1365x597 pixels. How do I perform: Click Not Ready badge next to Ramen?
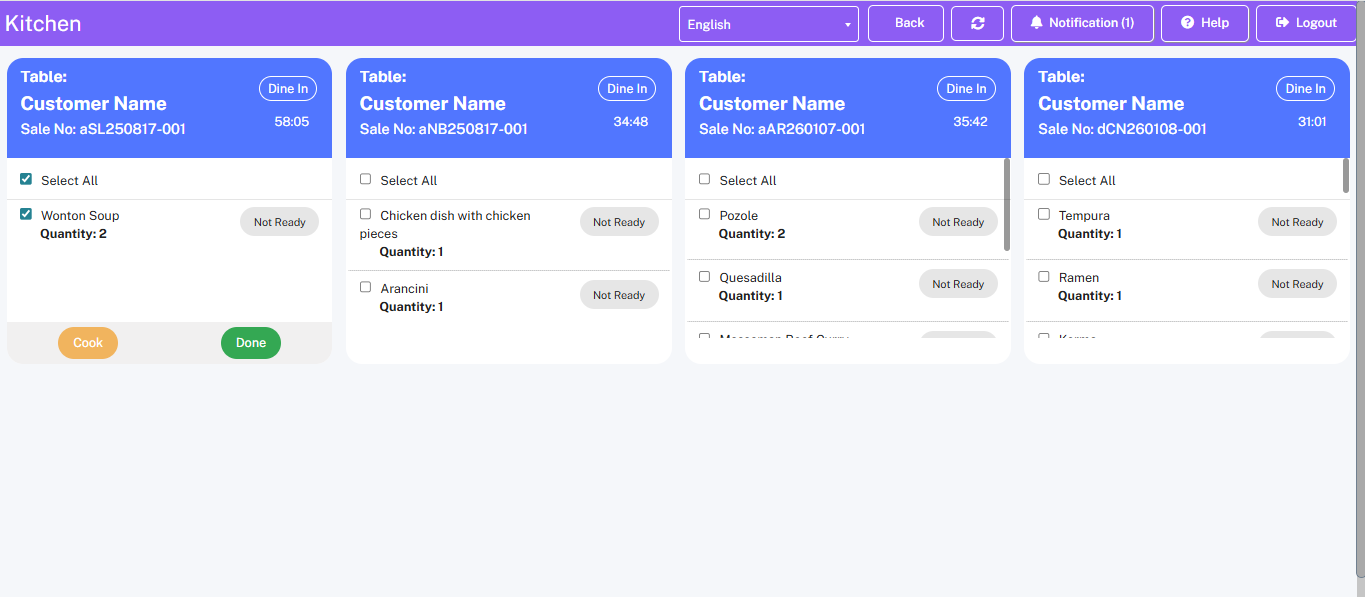[1296, 284]
